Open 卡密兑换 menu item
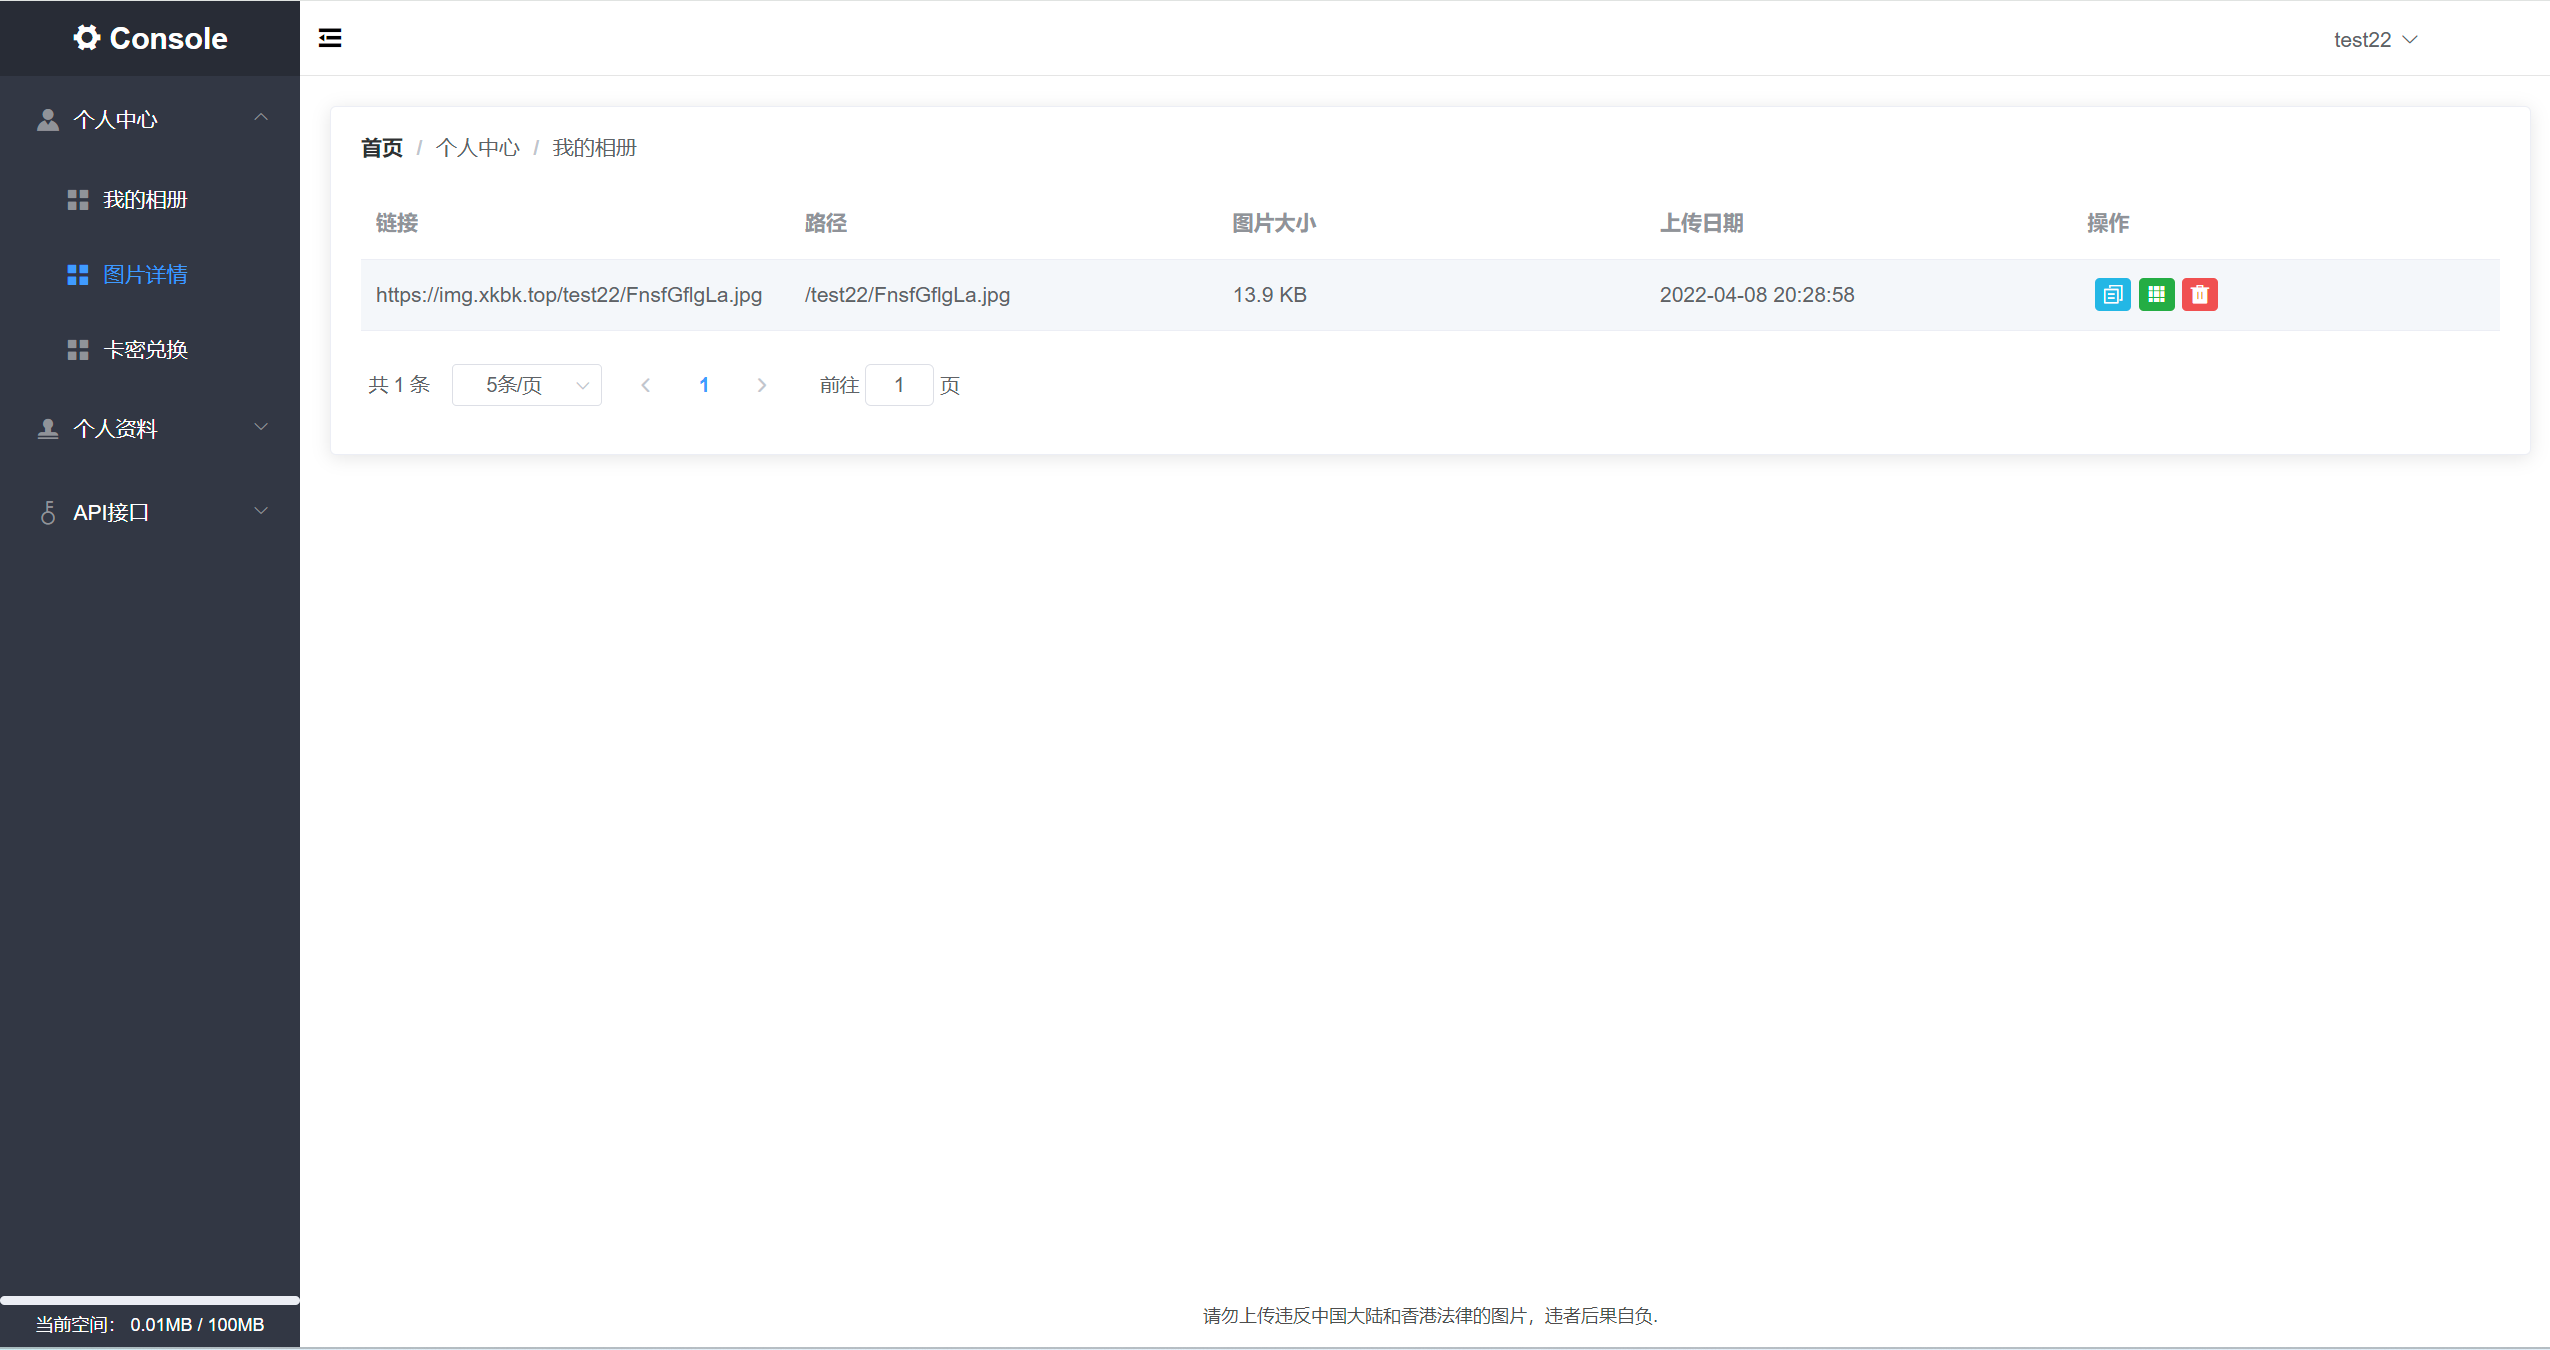 point(145,350)
